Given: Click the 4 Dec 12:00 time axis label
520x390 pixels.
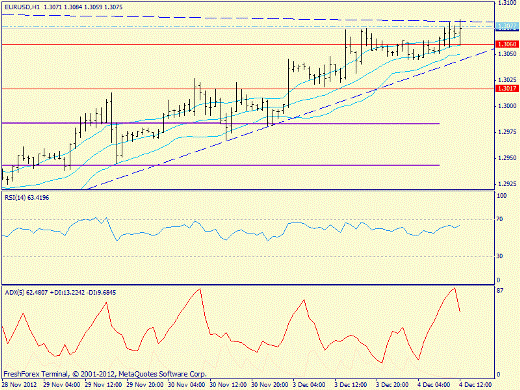Looking at the screenshot, I should pos(476,384).
